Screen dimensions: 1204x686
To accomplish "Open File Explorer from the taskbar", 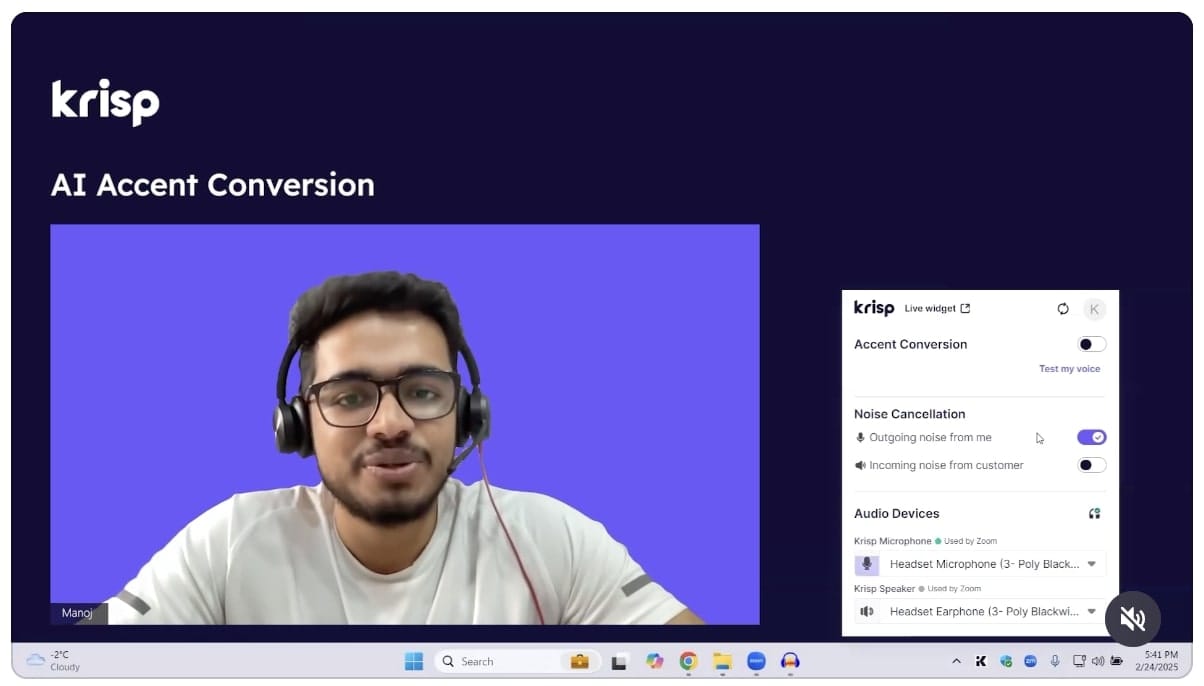I will 722,661.
